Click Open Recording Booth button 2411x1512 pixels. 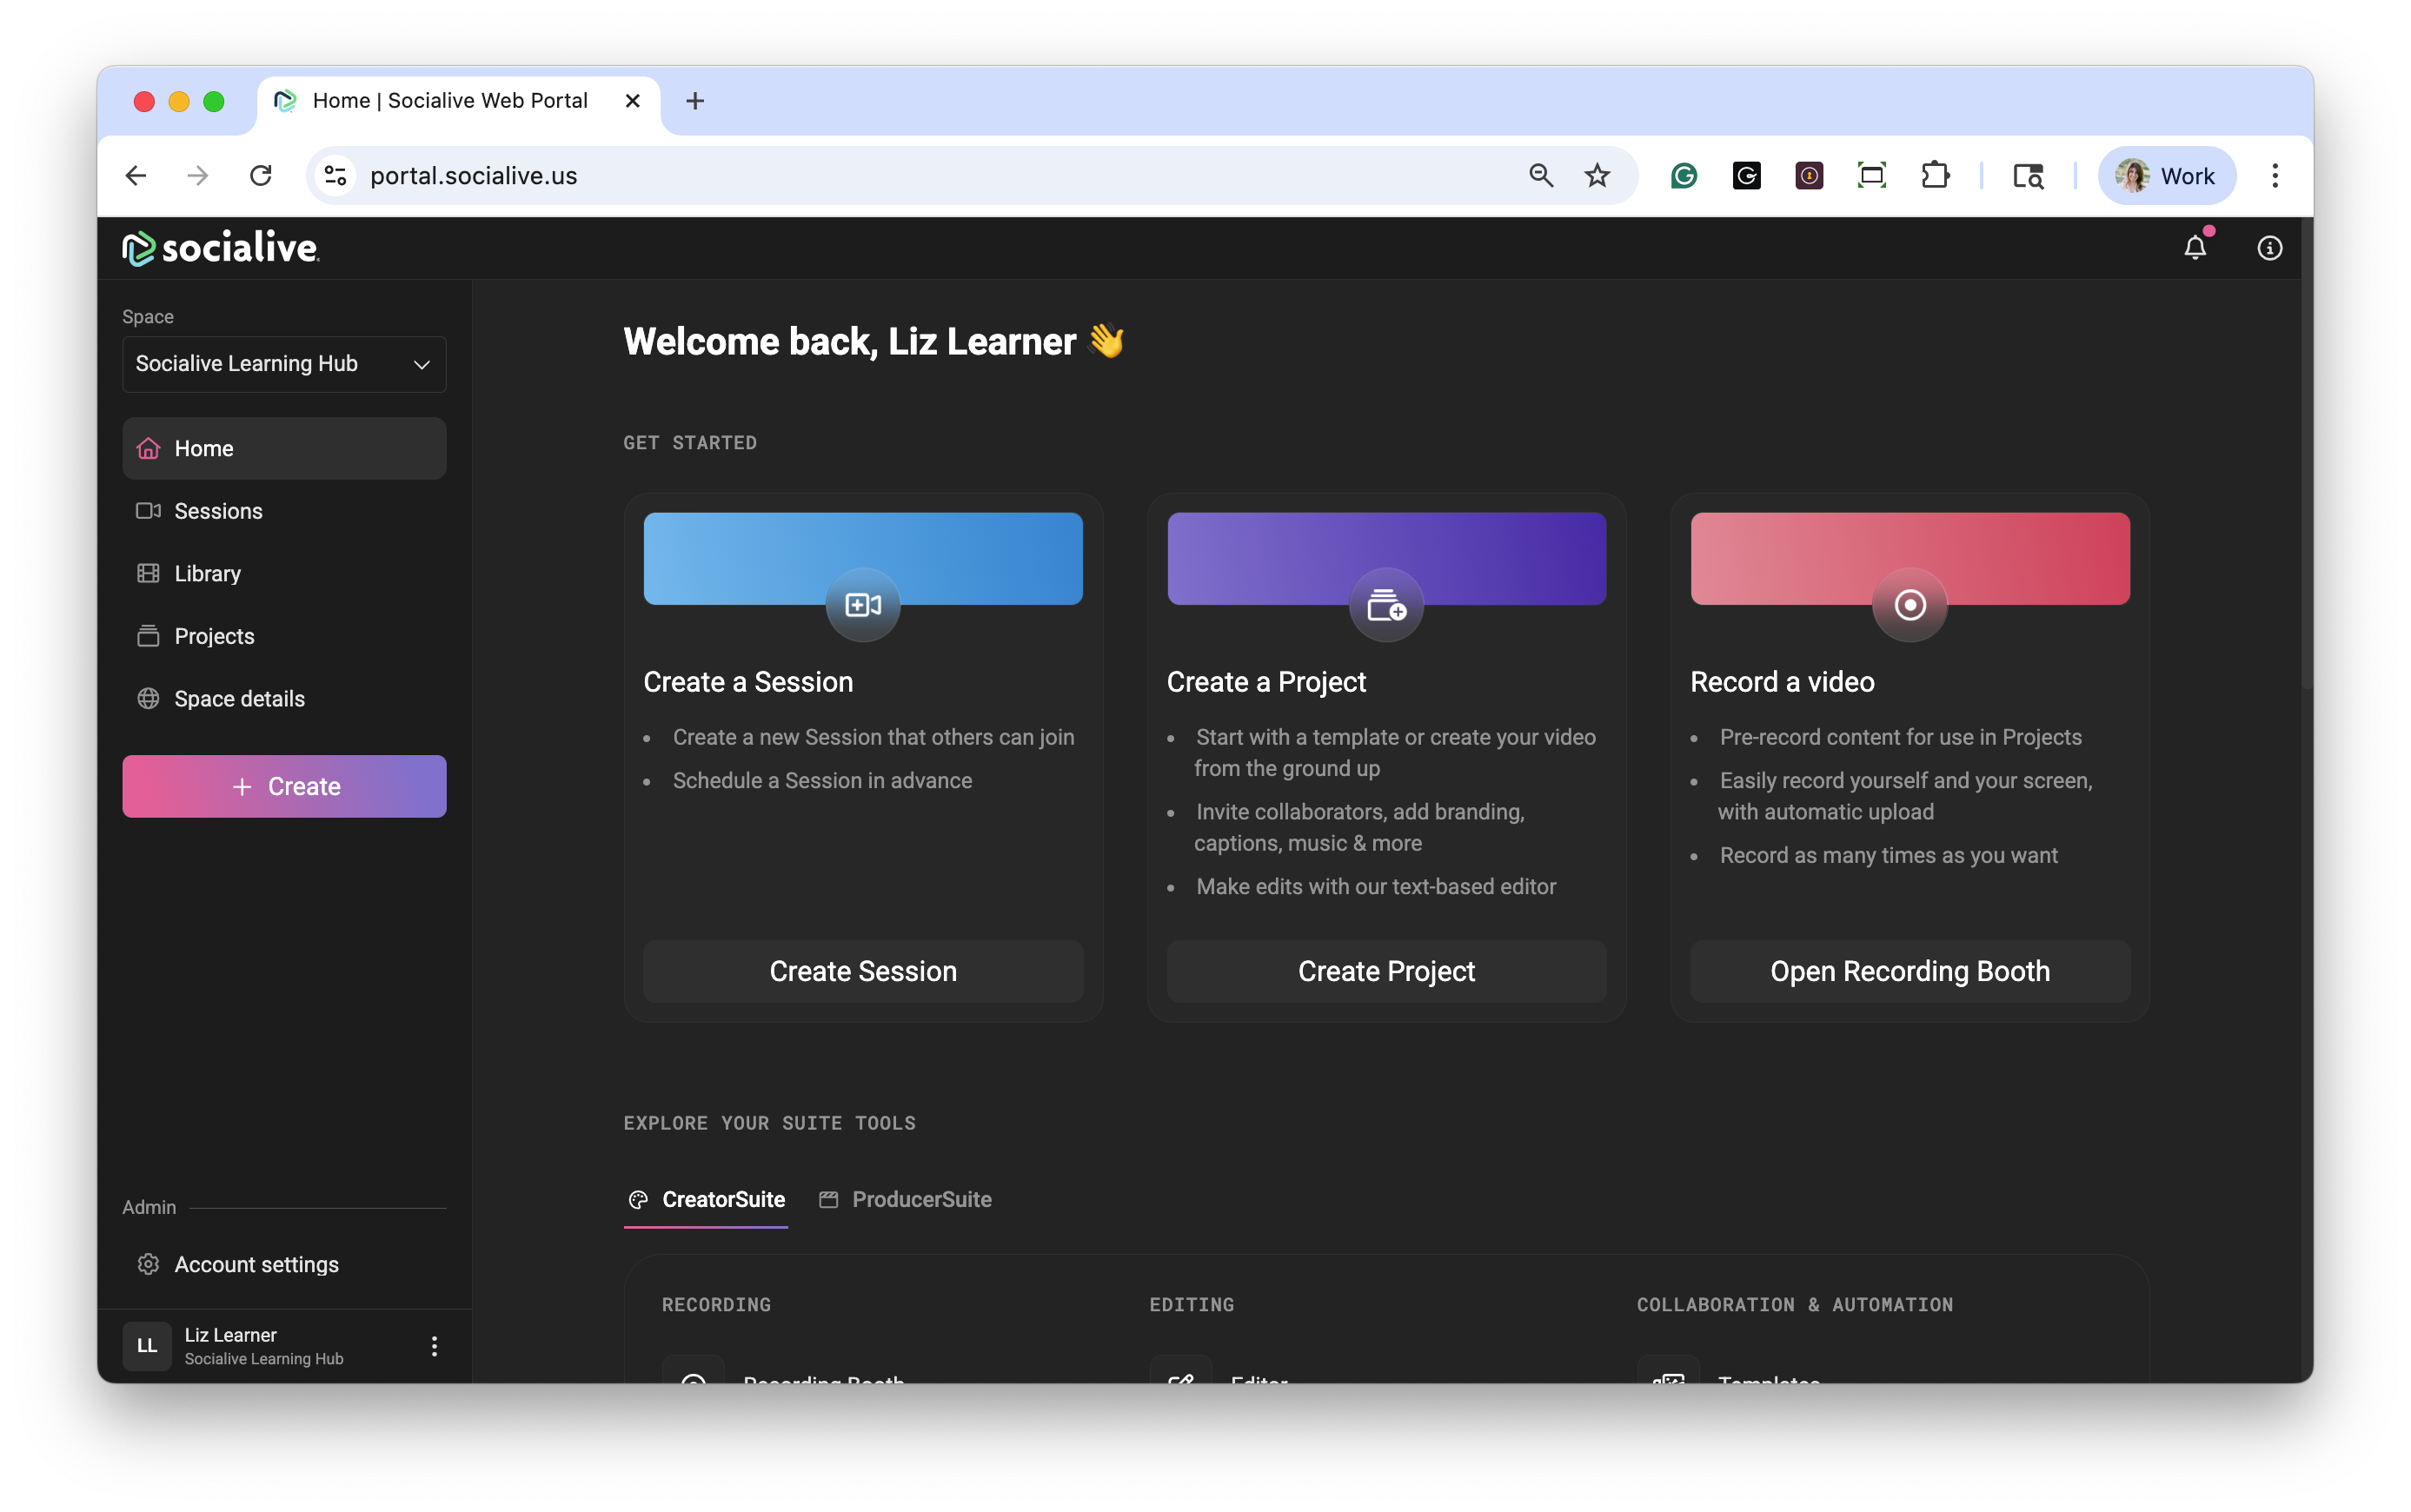tap(1909, 971)
